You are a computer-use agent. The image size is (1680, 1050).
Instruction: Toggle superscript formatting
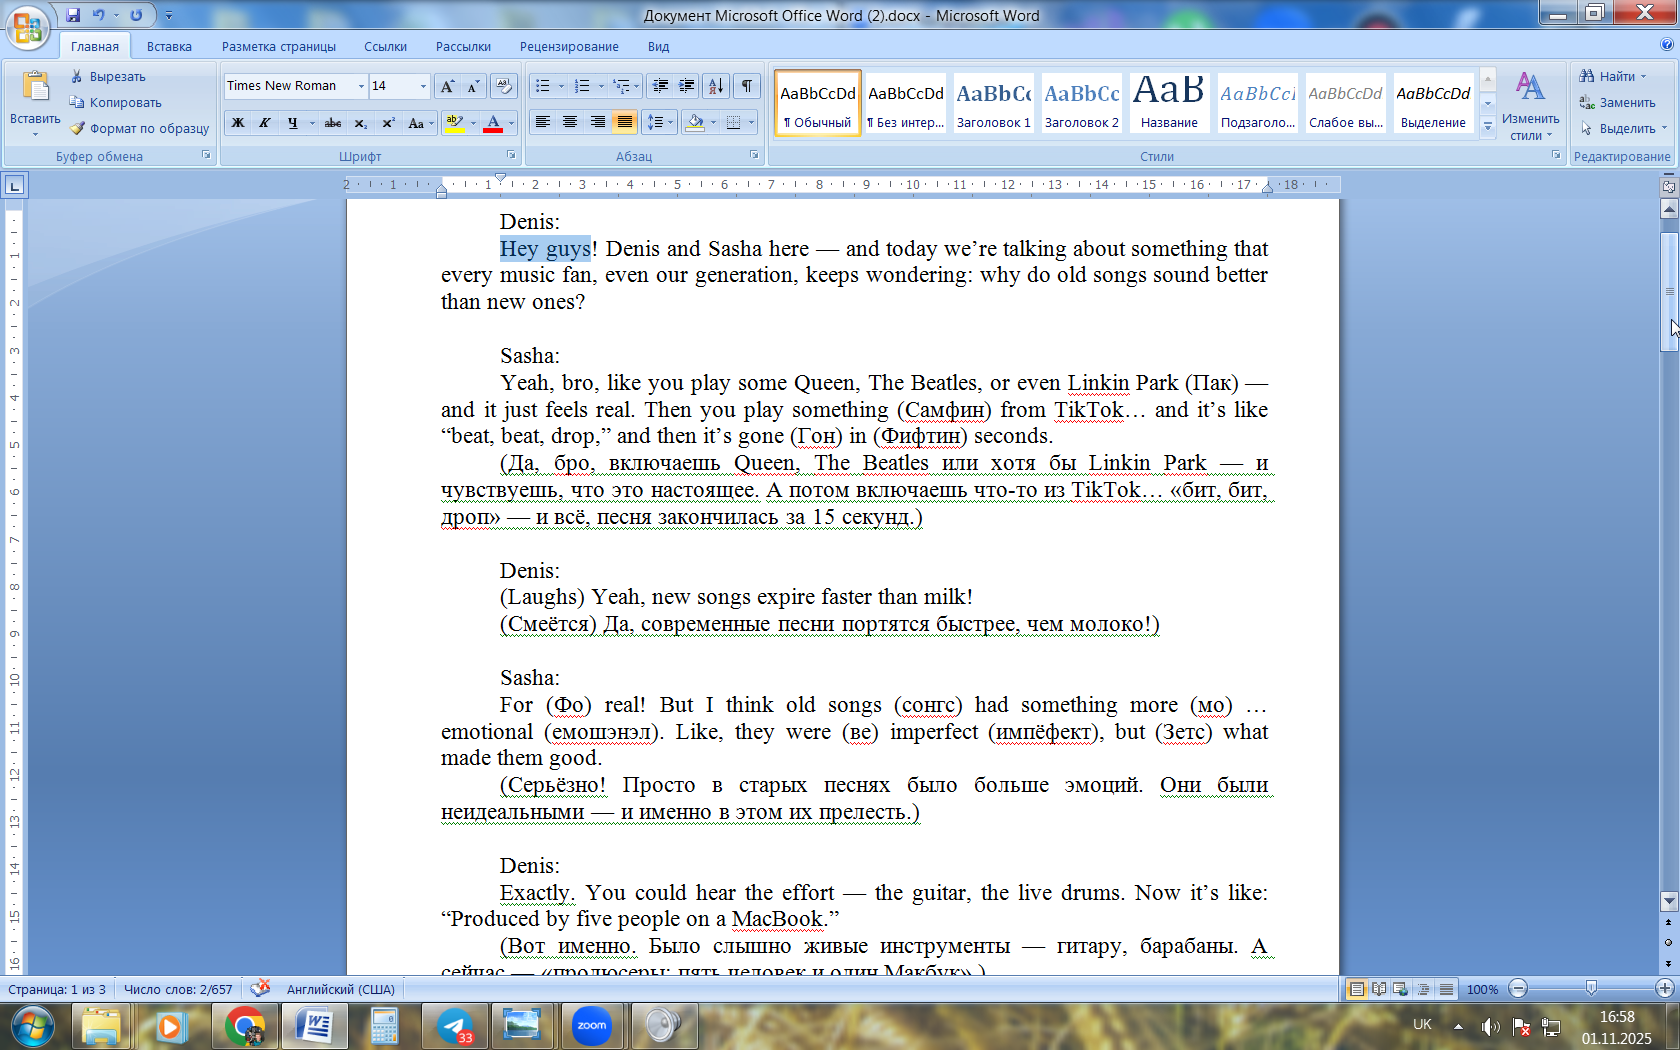coord(388,123)
